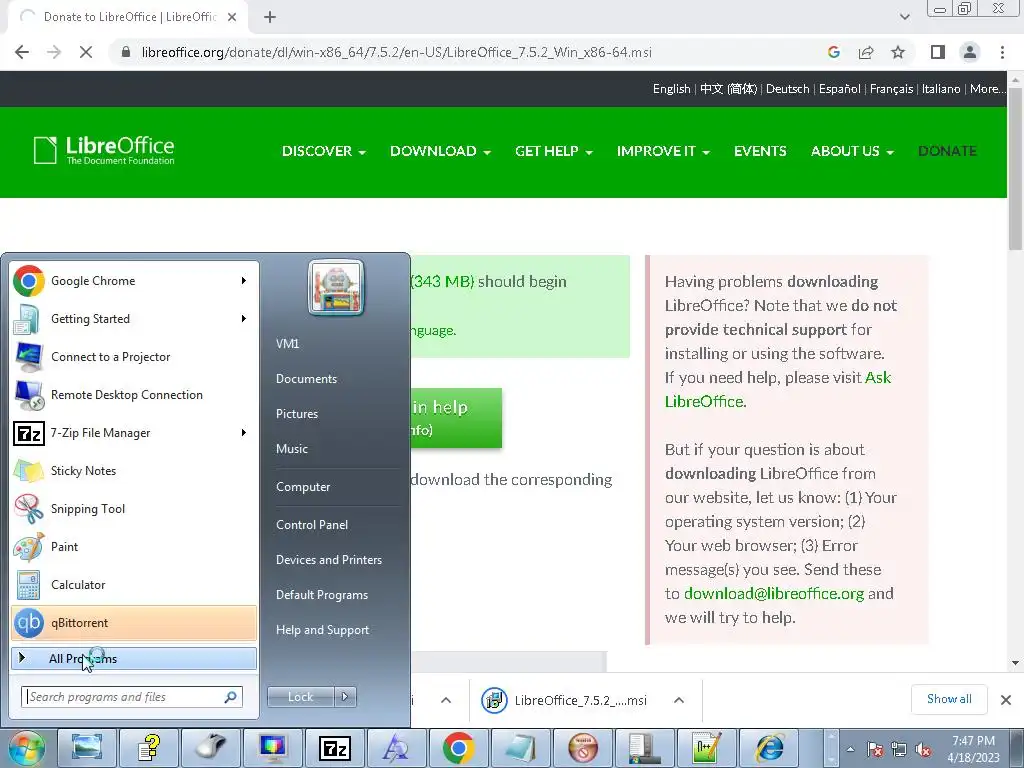Screen dimensions: 1024x768
Task: Open 7-Zip from the taskbar
Action: pyautogui.click(x=334, y=748)
